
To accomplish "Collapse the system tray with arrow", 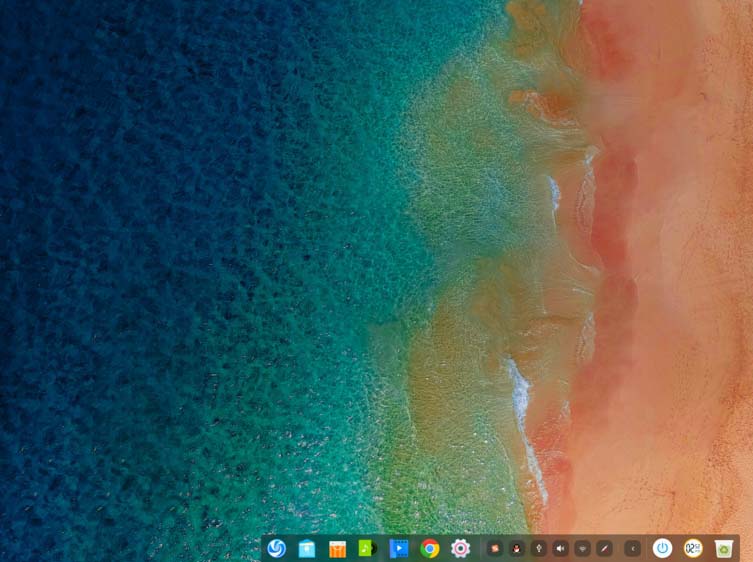I will [632, 548].
